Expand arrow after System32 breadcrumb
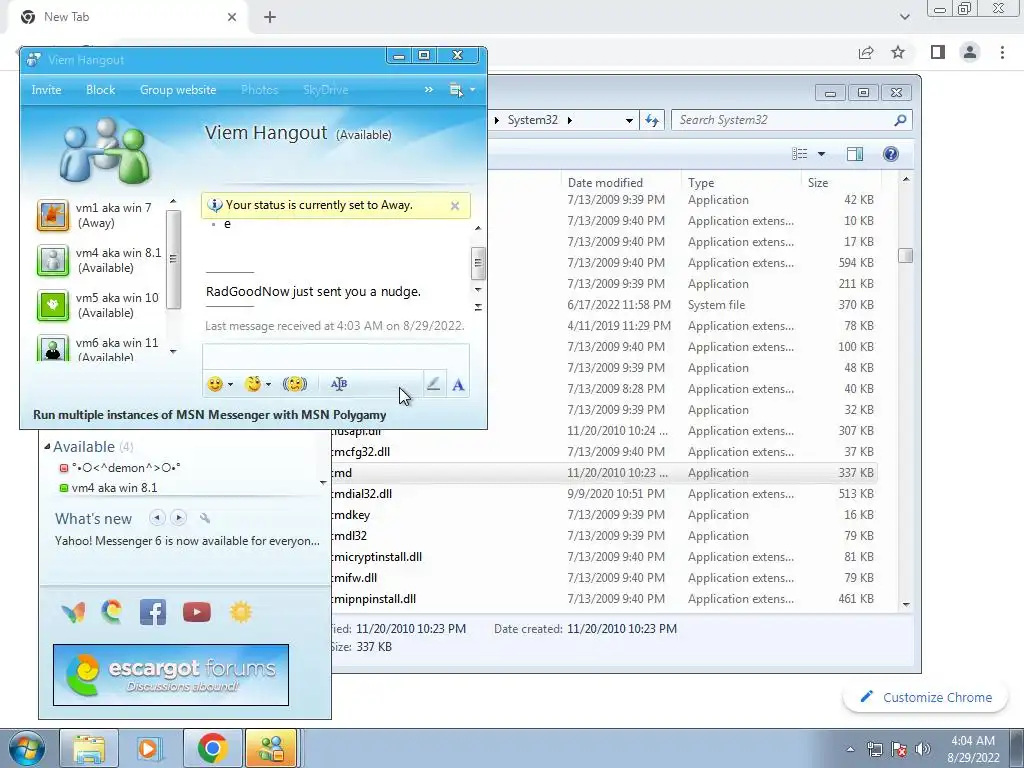This screenshot has width=1024, height=768. click(570, 120)
